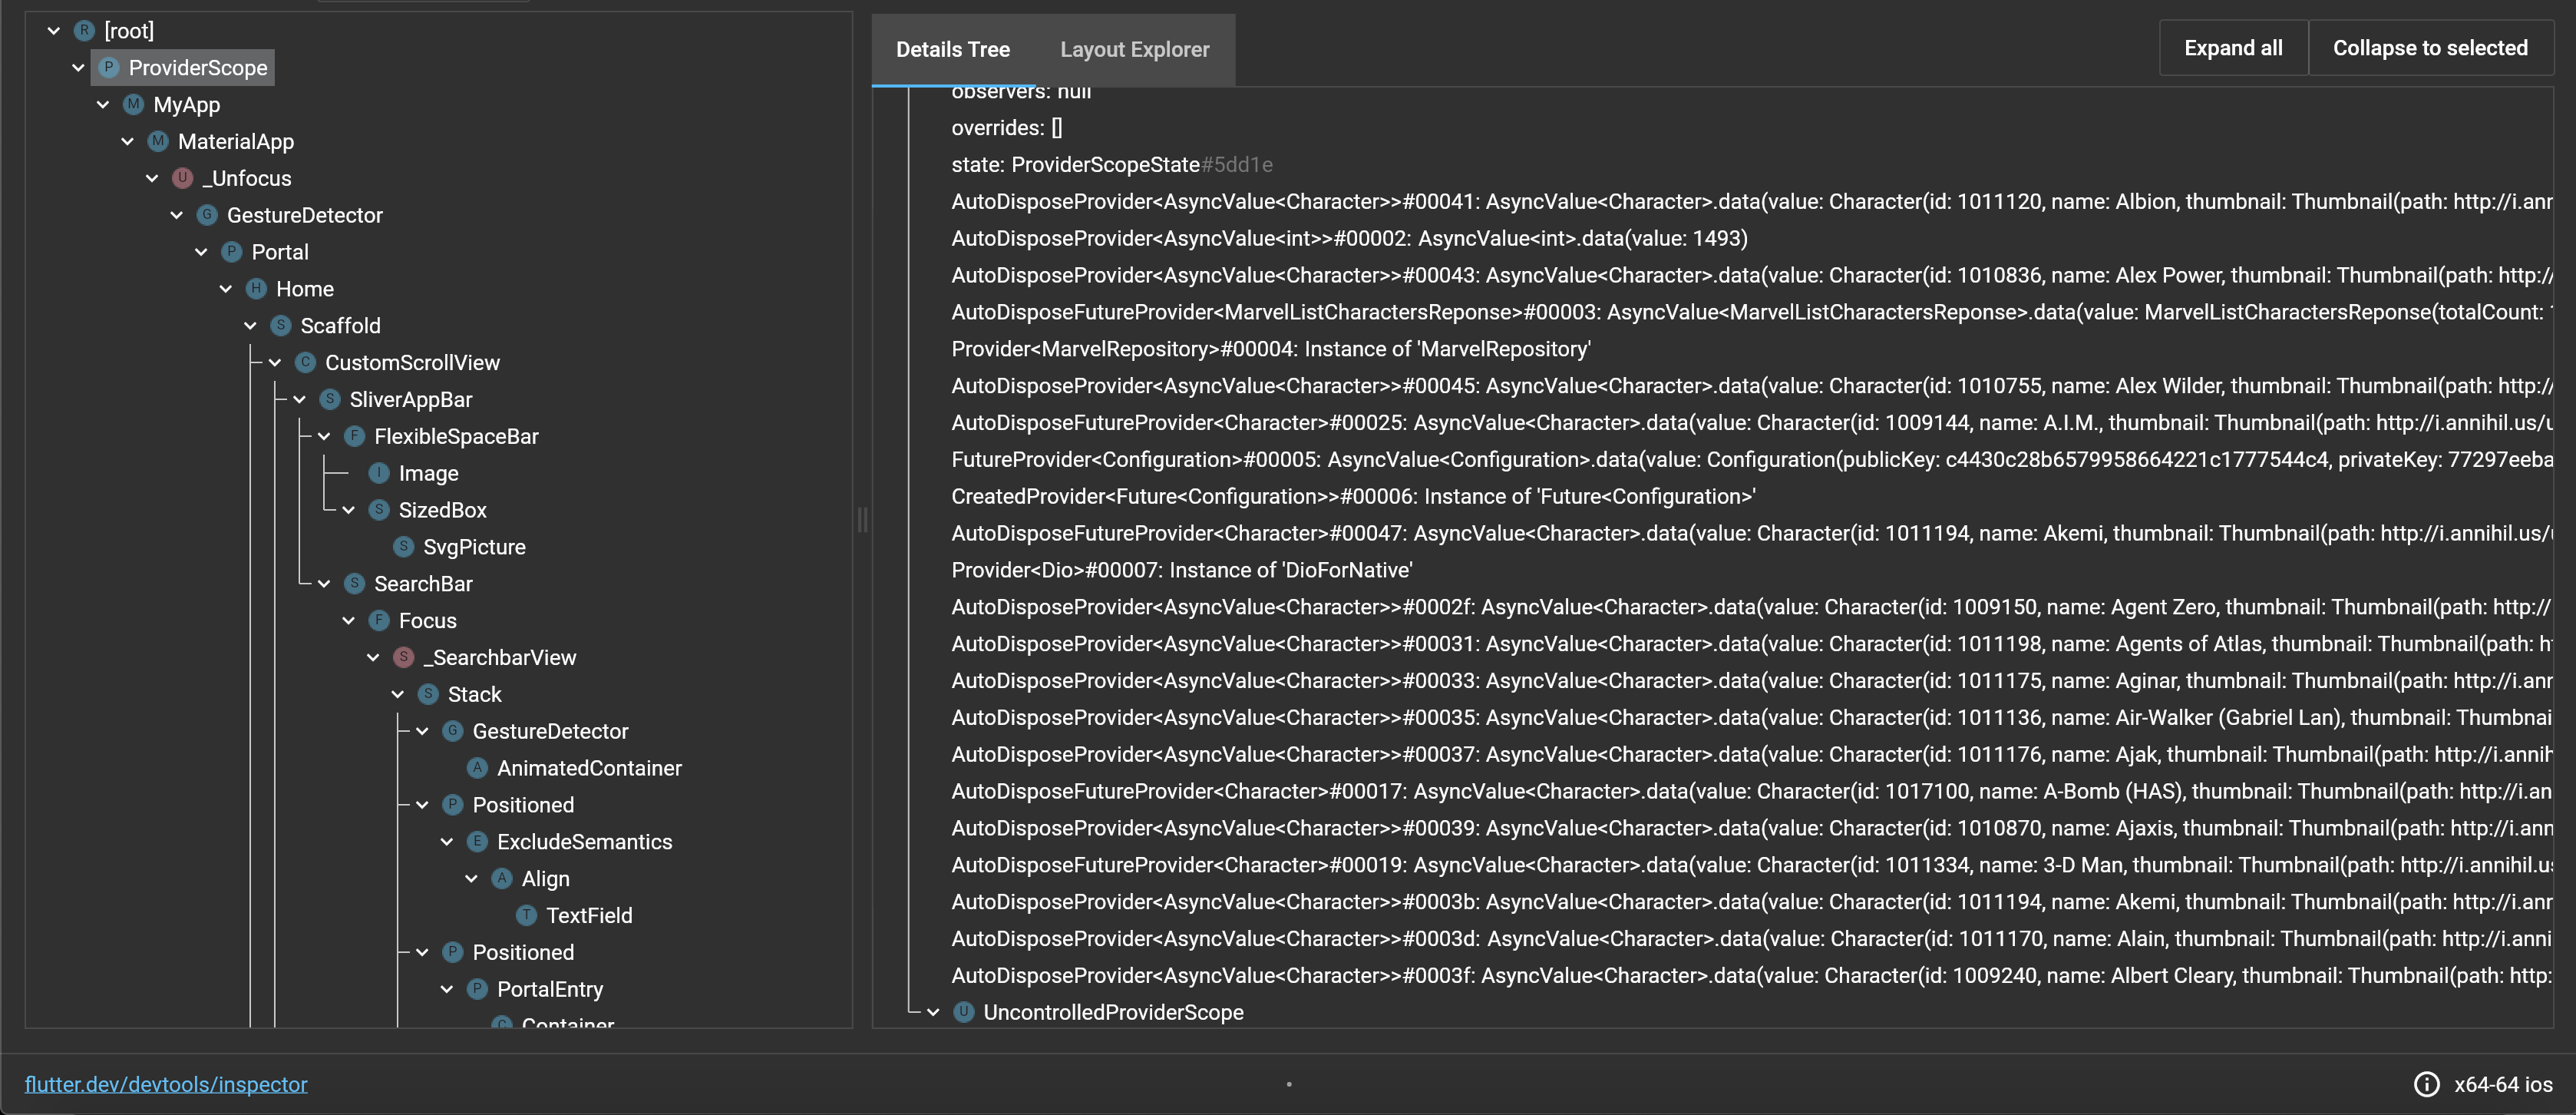Click the MyApp widget icon
The image size is (2576, 1115).
click(133, 105)
